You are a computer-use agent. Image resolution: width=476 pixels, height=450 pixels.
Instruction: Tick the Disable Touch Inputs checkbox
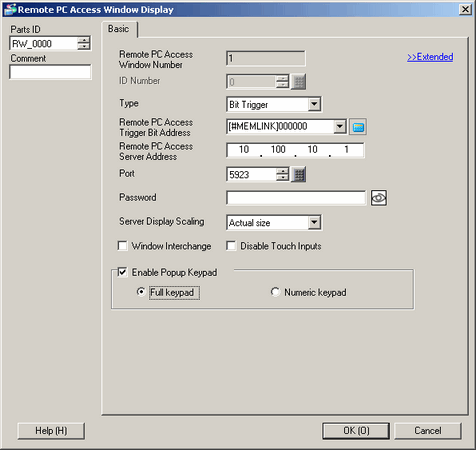(231, 246)
